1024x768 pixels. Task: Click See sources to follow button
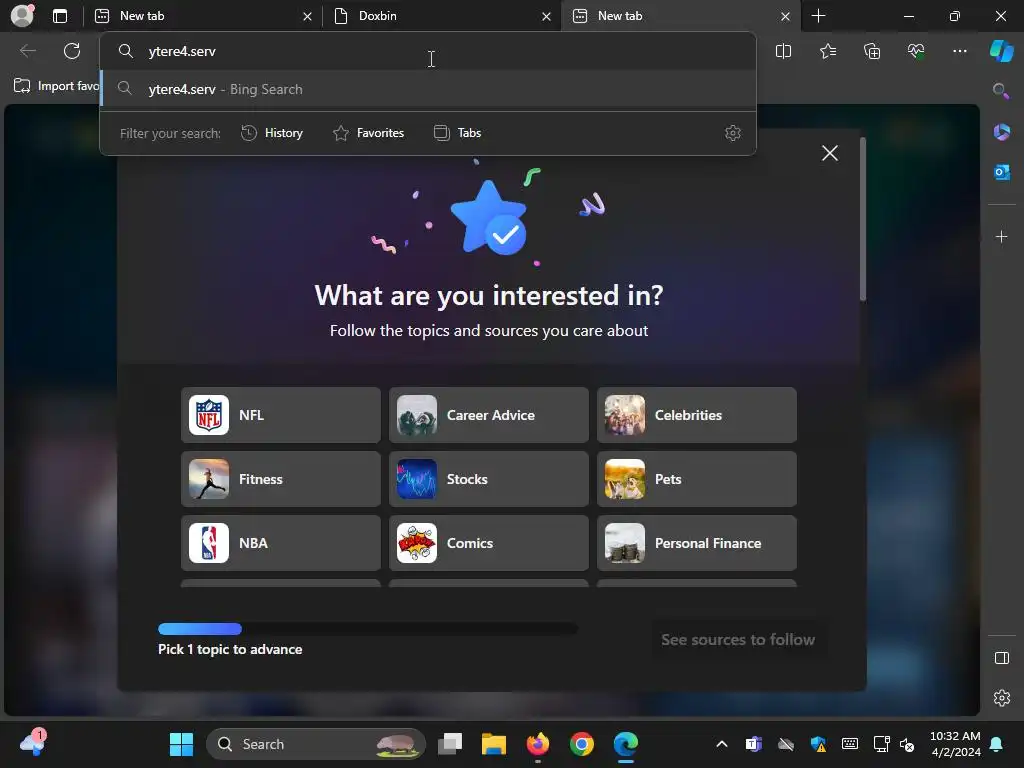click(738, 639)
